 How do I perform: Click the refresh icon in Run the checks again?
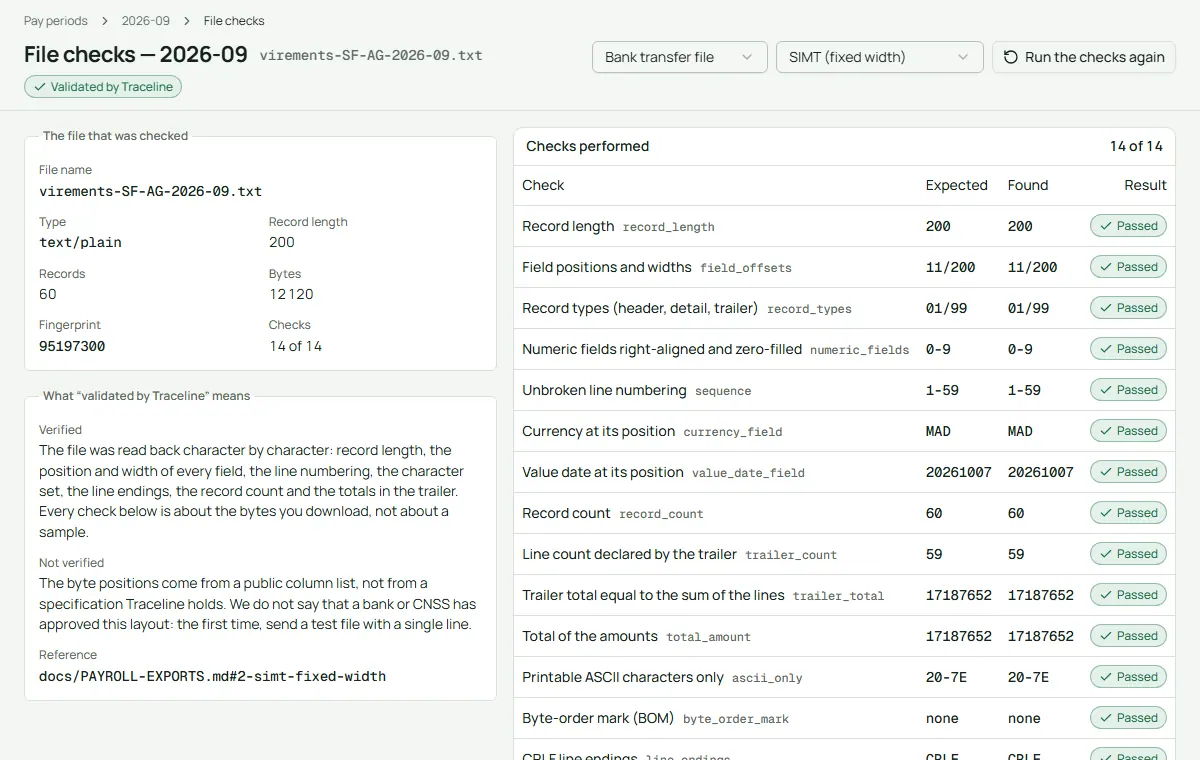click(x=1011, y=57)
